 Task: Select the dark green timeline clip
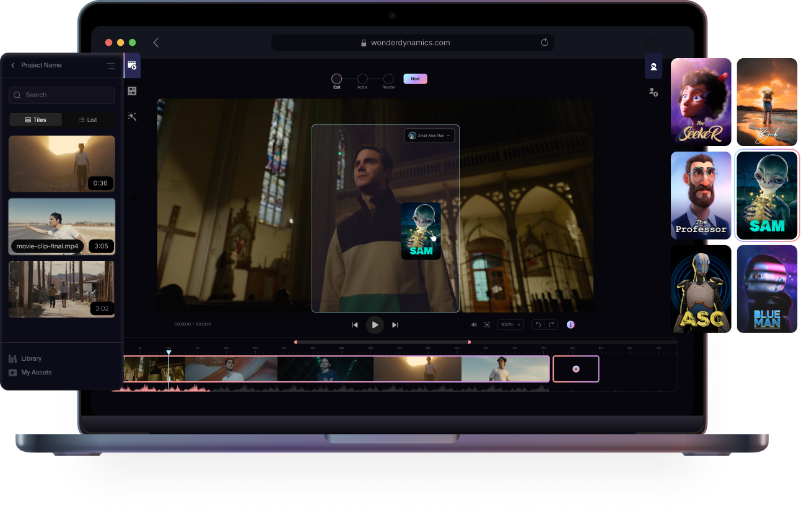tap(325, 369)
